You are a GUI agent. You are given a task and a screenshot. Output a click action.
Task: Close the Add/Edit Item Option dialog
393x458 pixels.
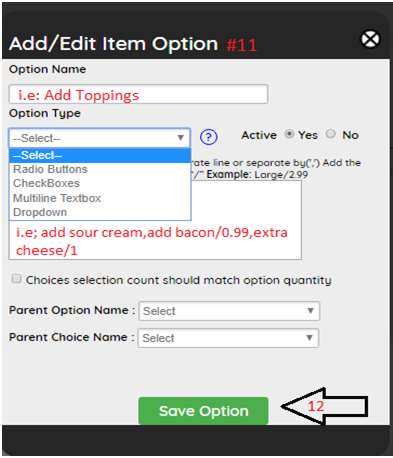tap(370, 39)
